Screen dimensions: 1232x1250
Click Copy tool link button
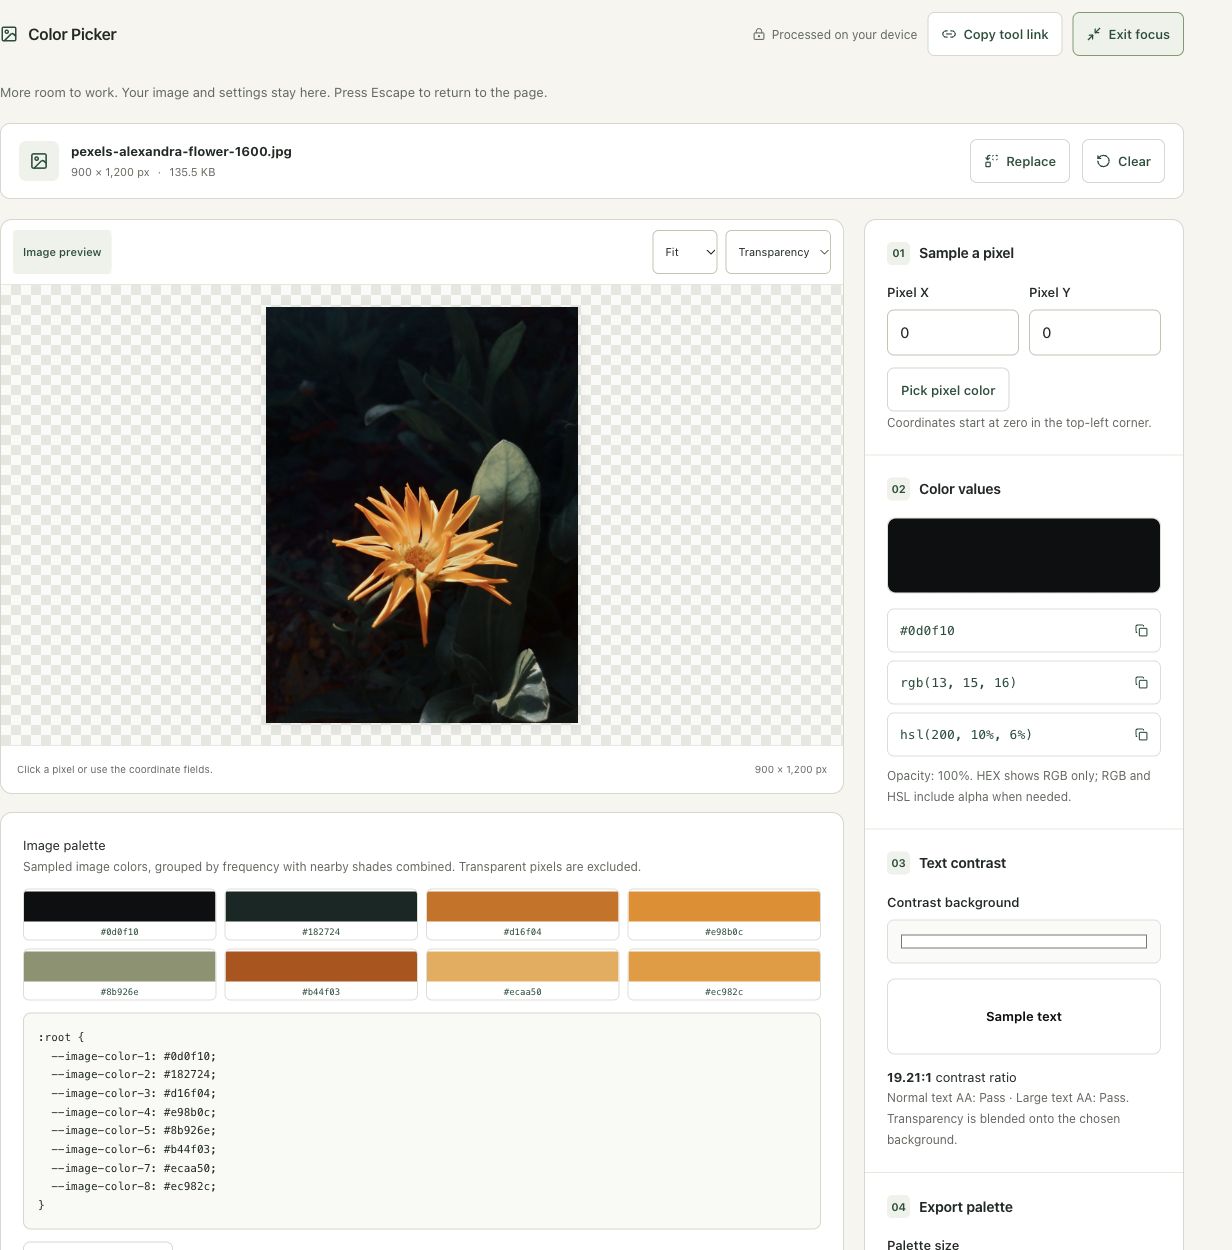point(995,34)
